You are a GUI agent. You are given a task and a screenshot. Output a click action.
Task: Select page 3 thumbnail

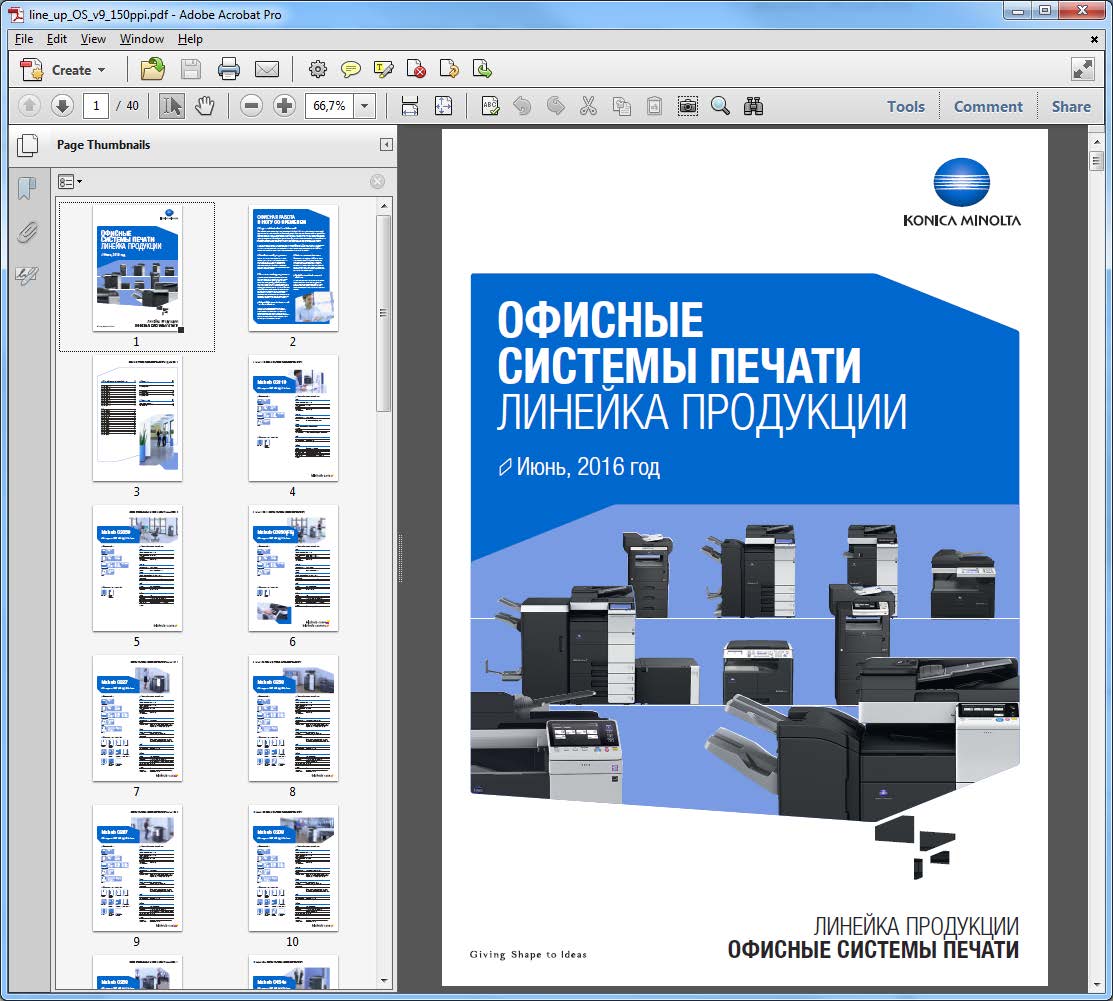137,419
